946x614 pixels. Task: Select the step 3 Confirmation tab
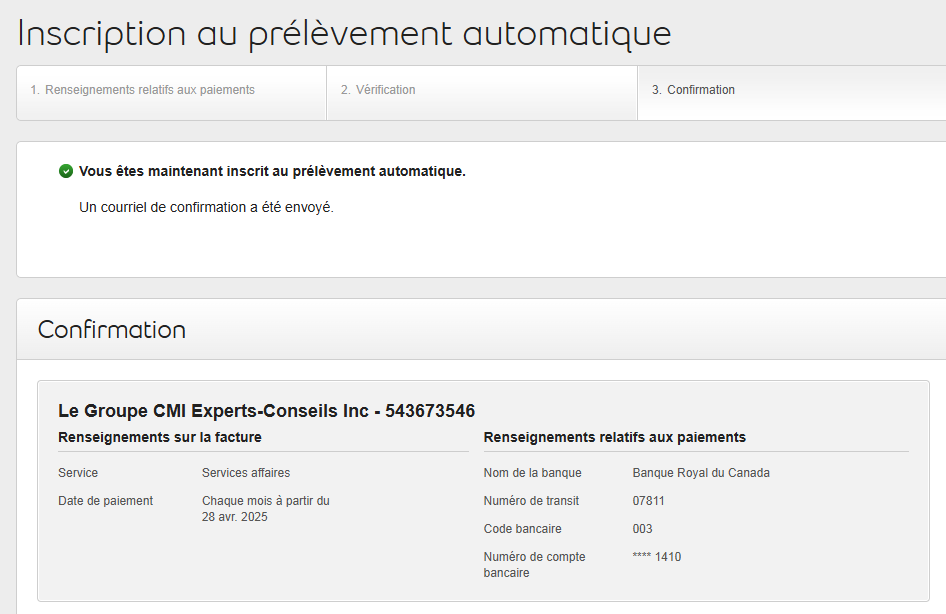click(x=693, y=90)
